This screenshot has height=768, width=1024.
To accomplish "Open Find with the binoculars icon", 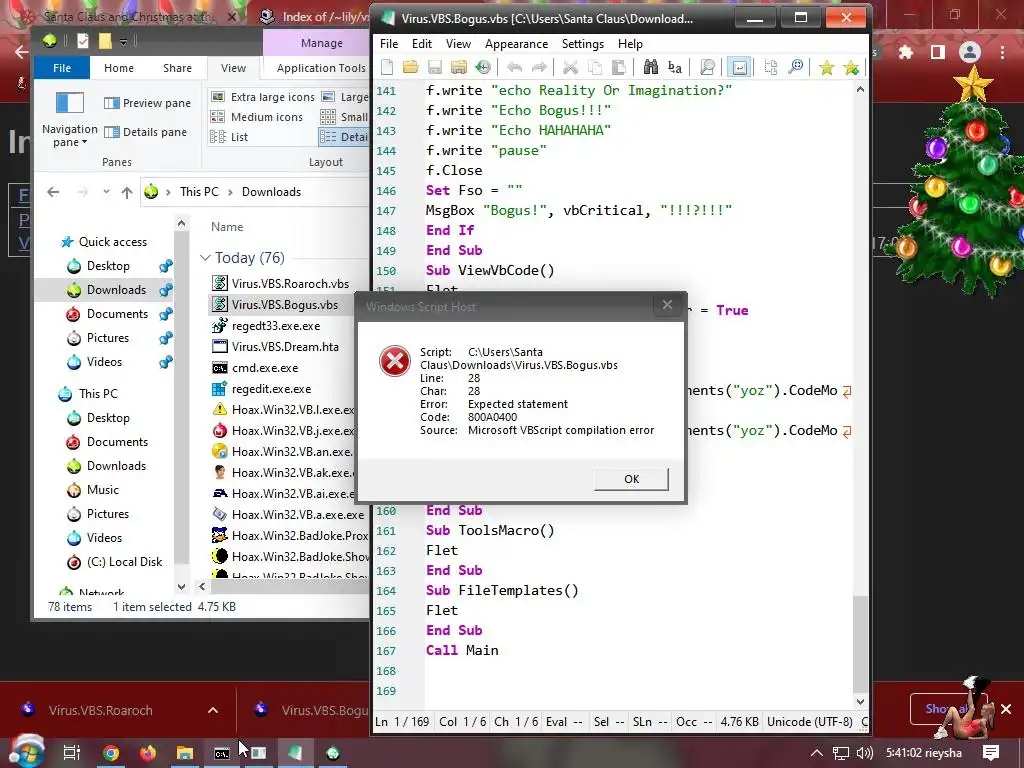I will coord(650,67).
